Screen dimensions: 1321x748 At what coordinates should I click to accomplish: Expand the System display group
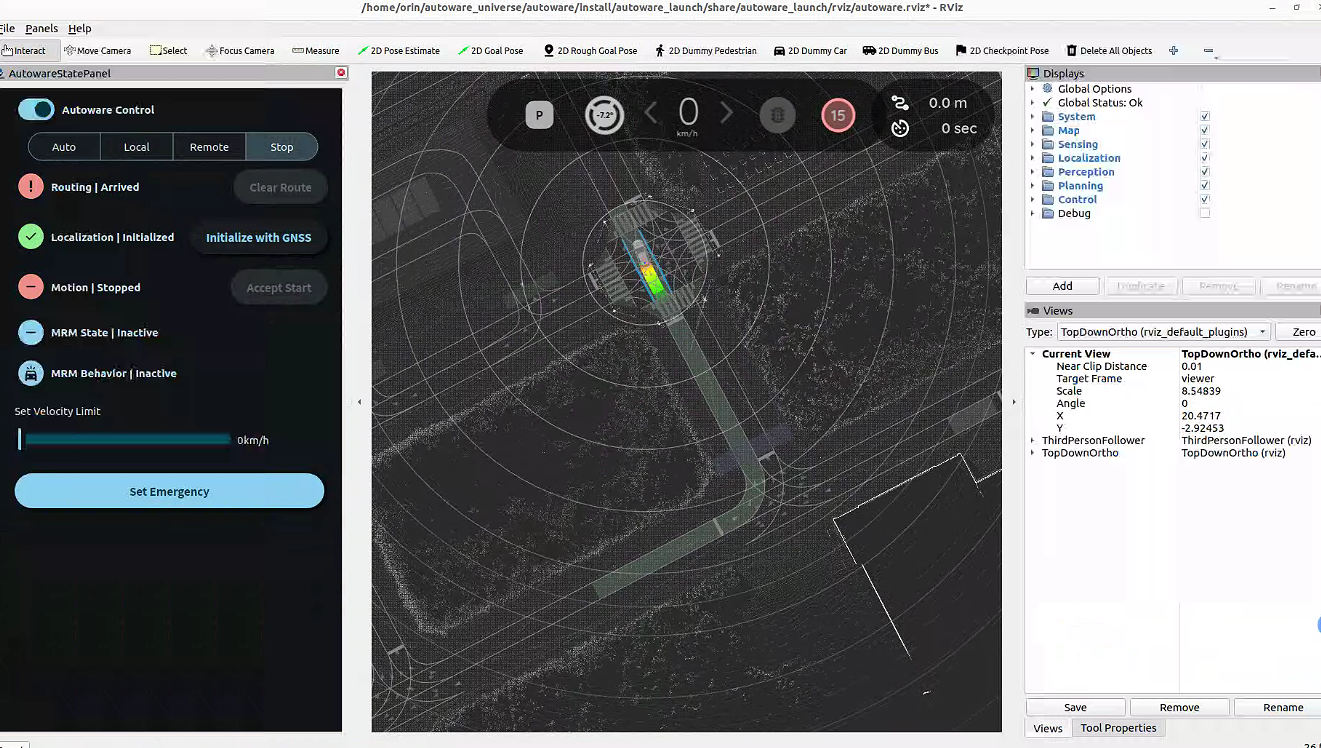pos(1033,117)
